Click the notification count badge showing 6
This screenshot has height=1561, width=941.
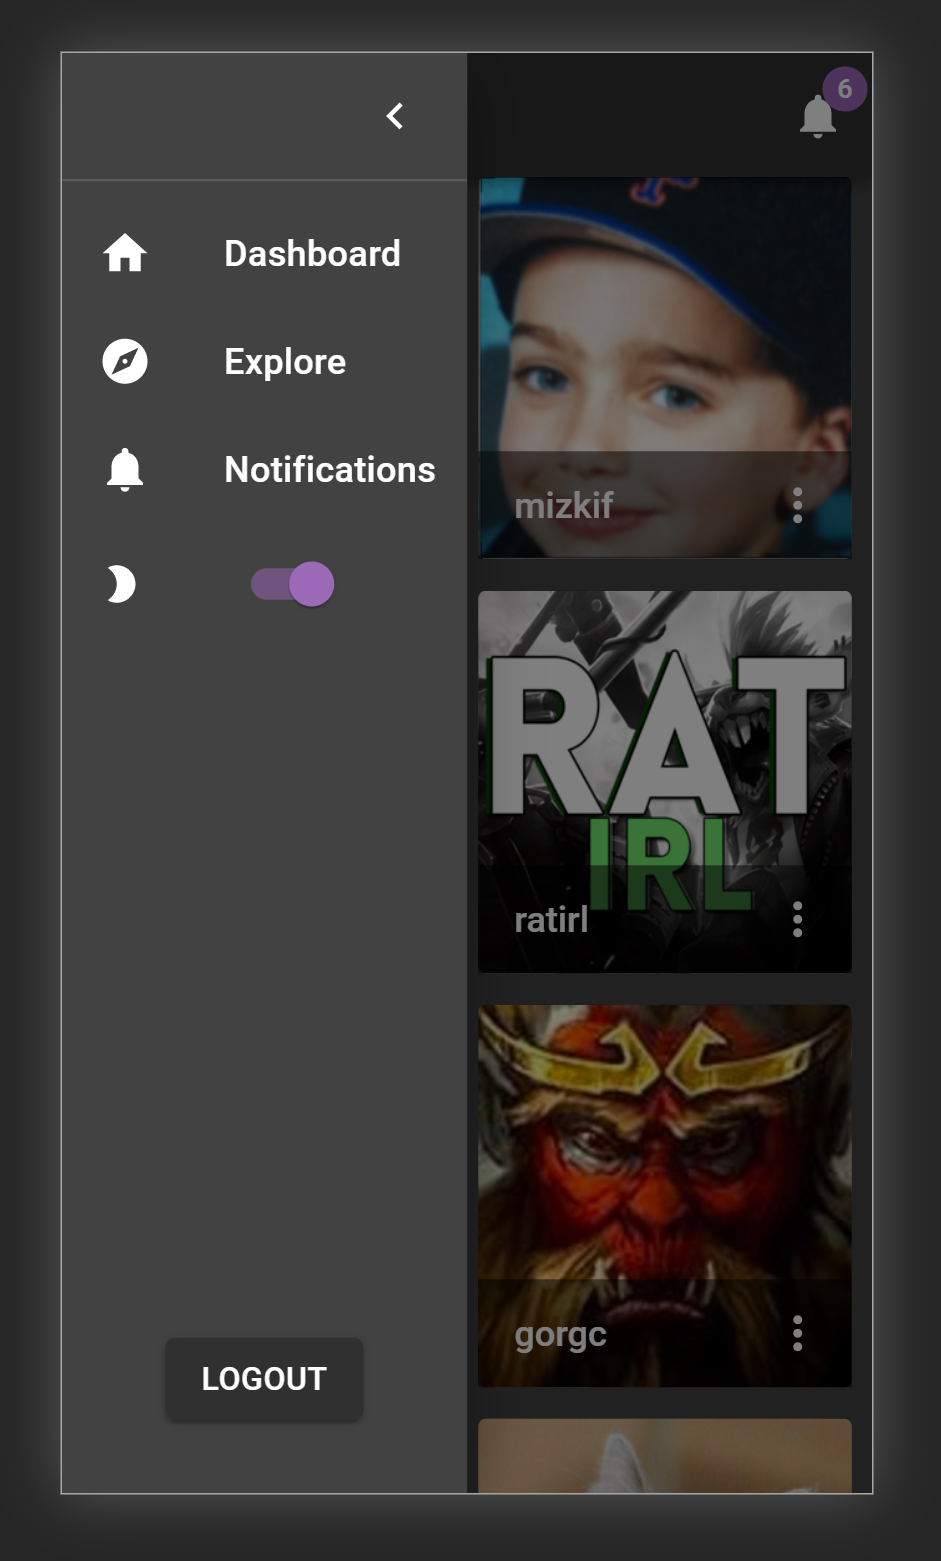coord(845,89)
